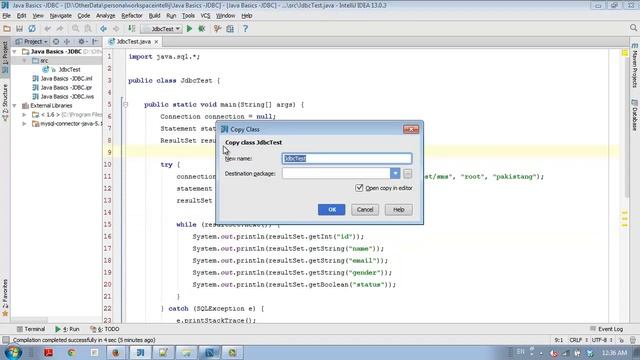Navigate Forward with the grey arrow

pos(116,29)
